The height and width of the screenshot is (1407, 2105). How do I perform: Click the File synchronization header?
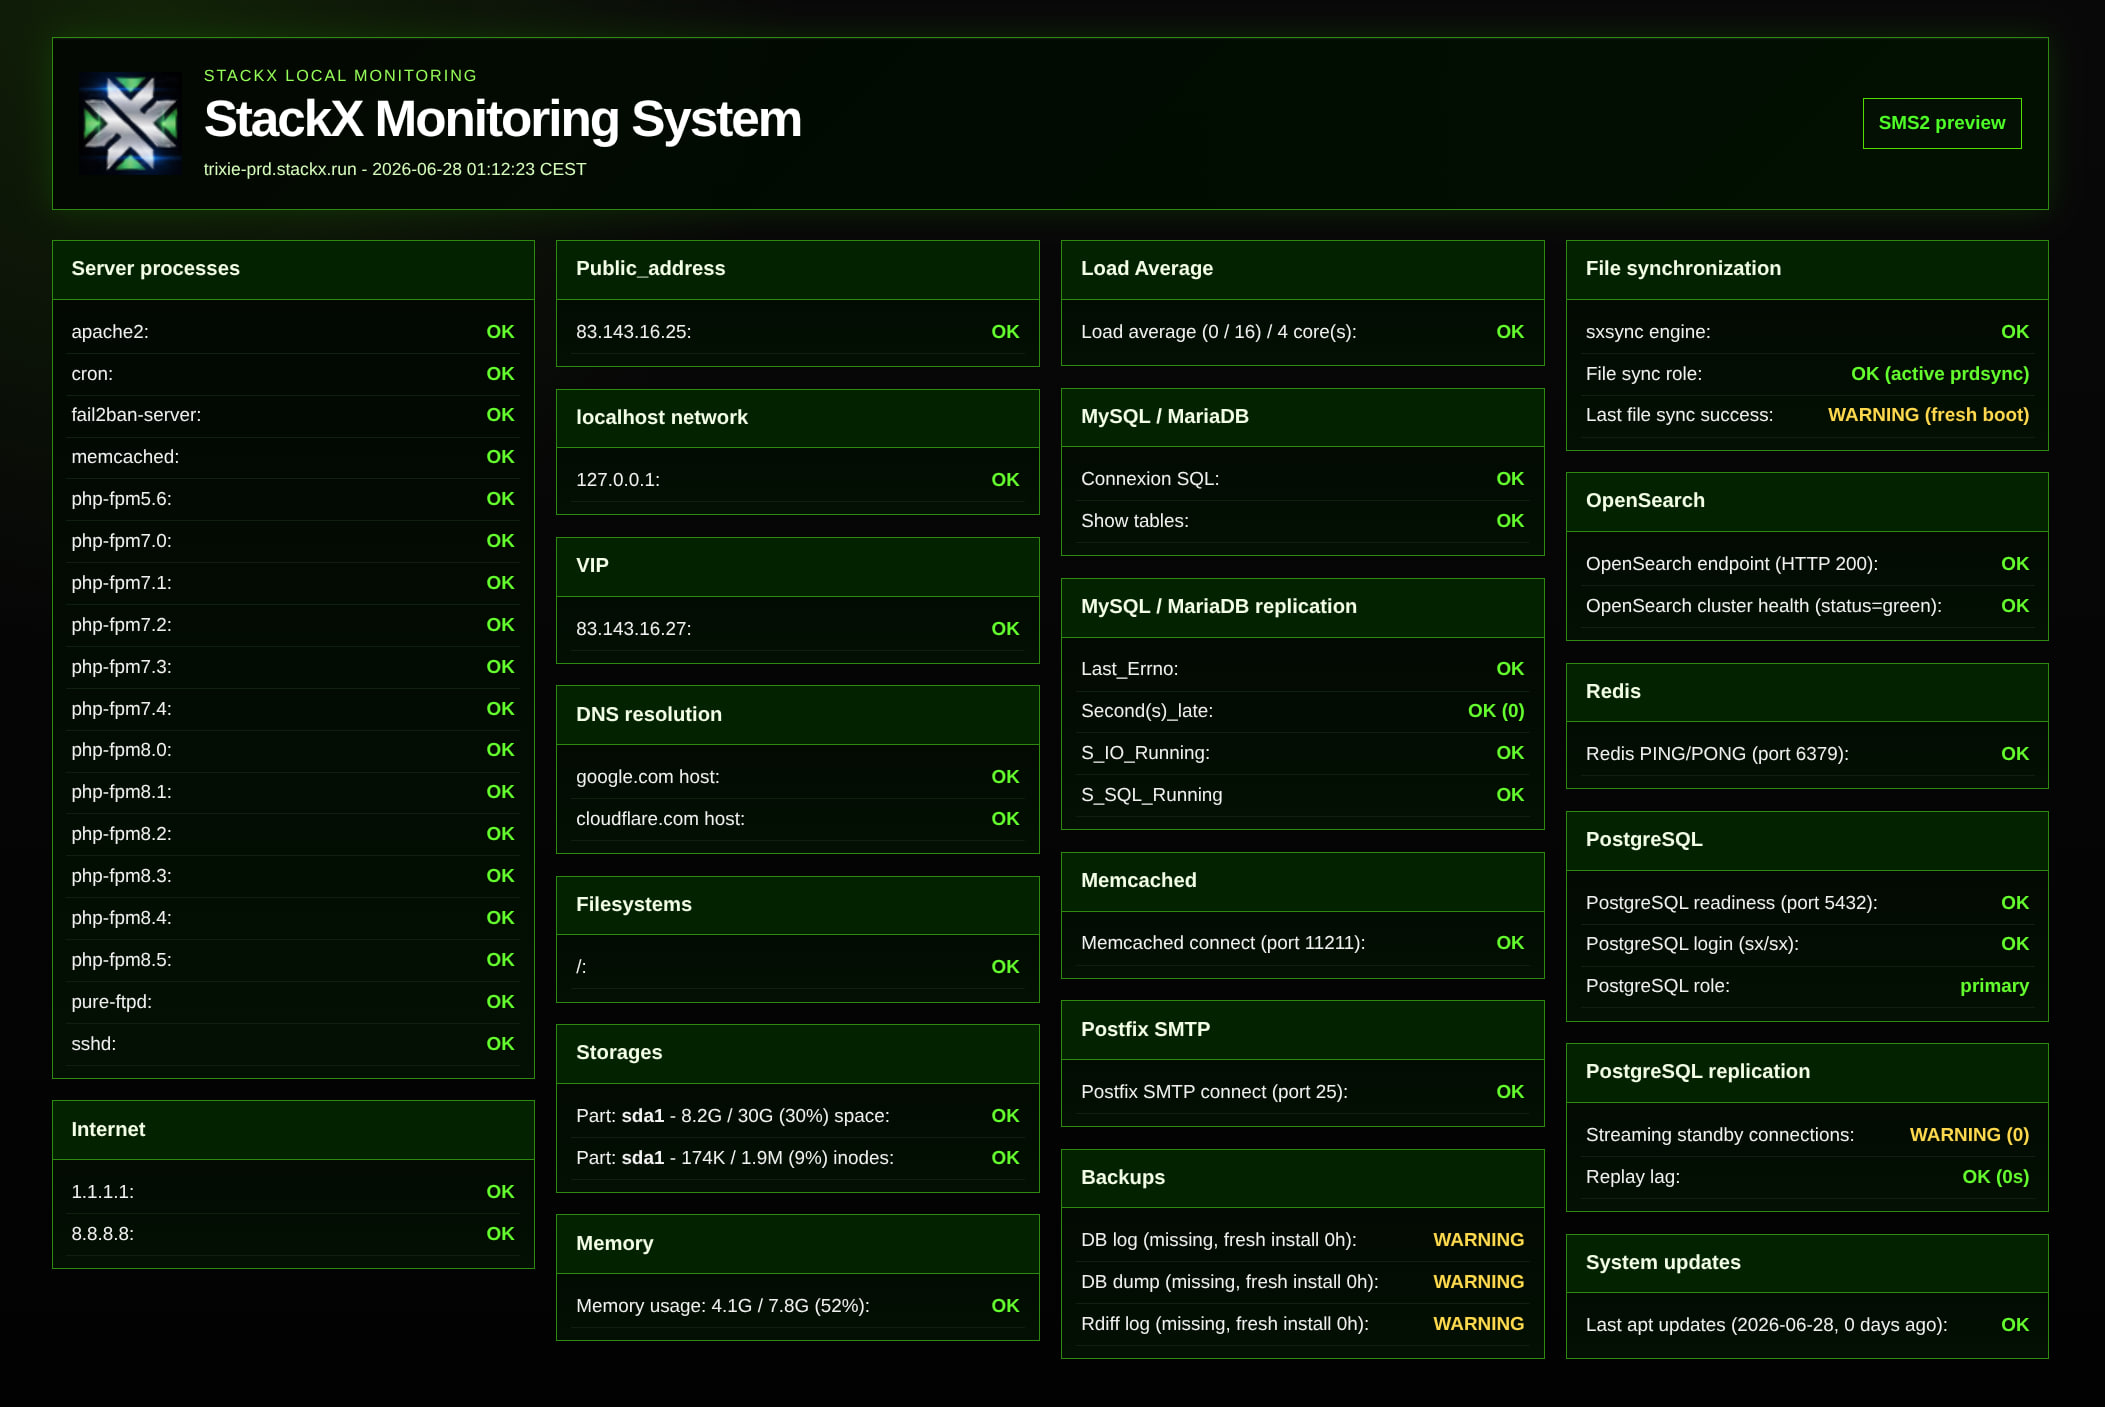1807,269
